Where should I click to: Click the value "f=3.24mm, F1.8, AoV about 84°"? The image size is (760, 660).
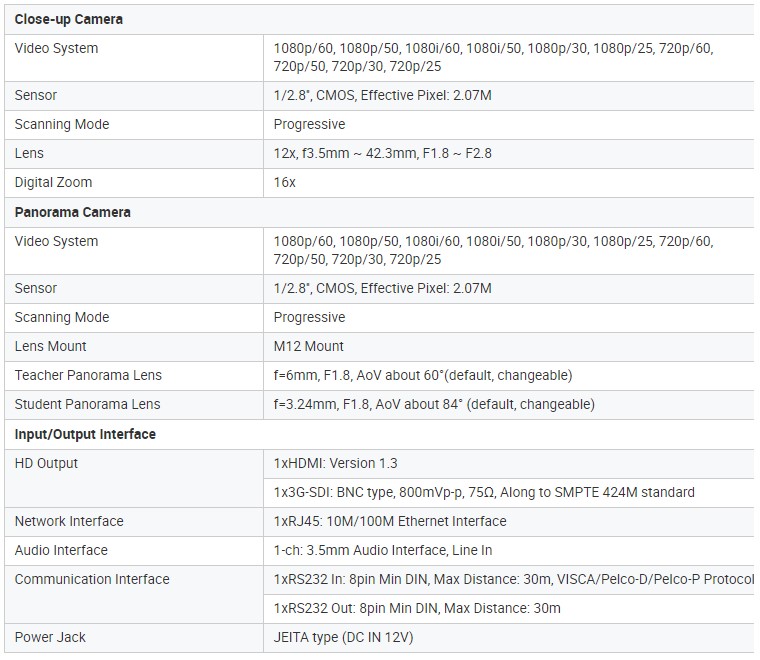click(x=434, y=404)
